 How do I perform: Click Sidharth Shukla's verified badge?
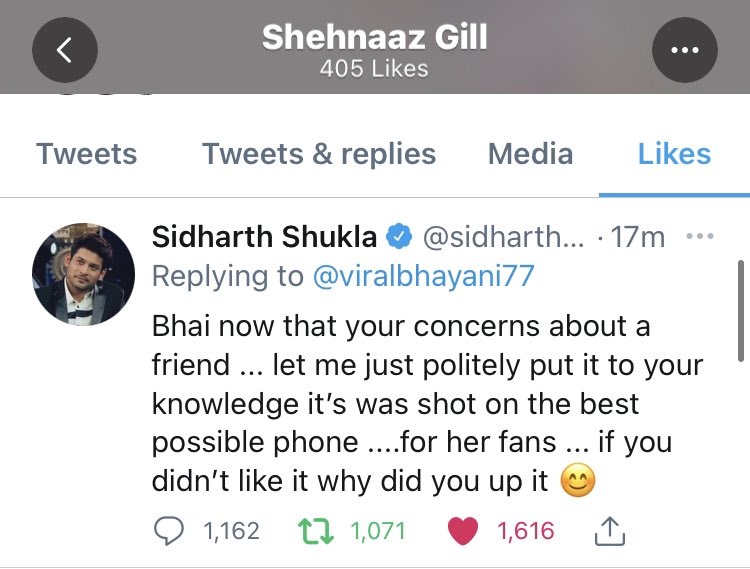[x=399, y=237]
